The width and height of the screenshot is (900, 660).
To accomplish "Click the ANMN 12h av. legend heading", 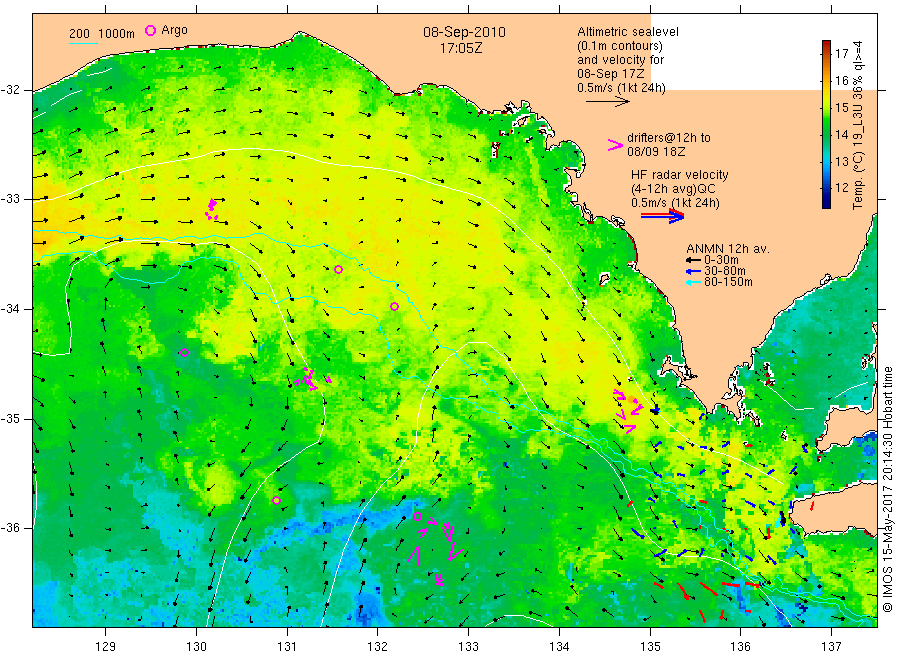I will tap(728, 249).
